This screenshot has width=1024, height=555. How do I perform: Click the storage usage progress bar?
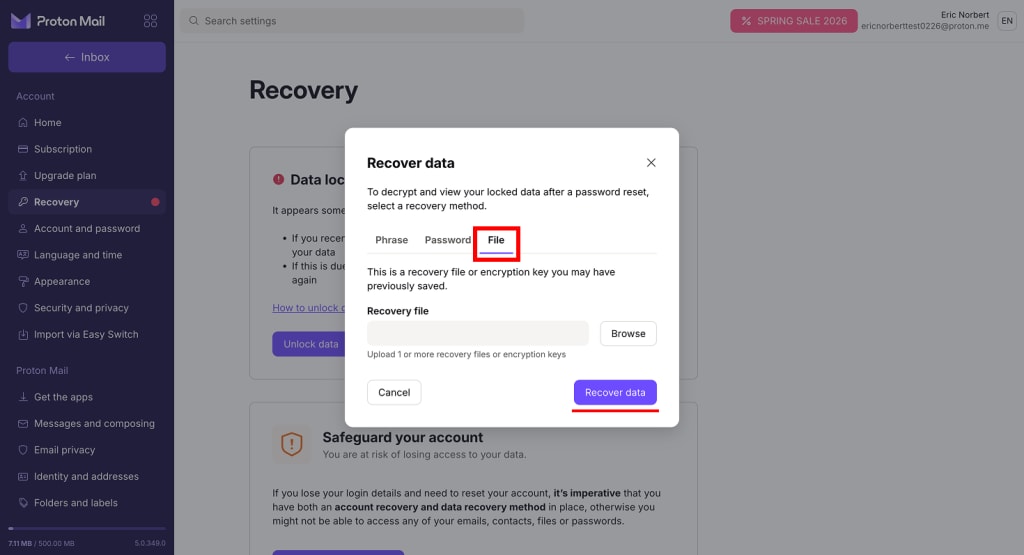pyautogui.click(x=86, y=528)
